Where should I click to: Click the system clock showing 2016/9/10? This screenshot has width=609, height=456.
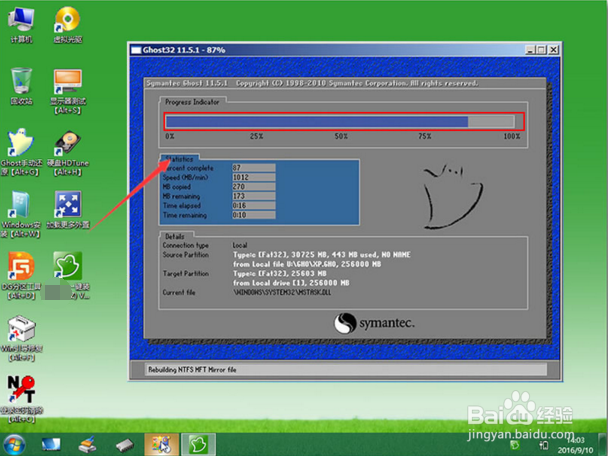click(x=575, y=445)
